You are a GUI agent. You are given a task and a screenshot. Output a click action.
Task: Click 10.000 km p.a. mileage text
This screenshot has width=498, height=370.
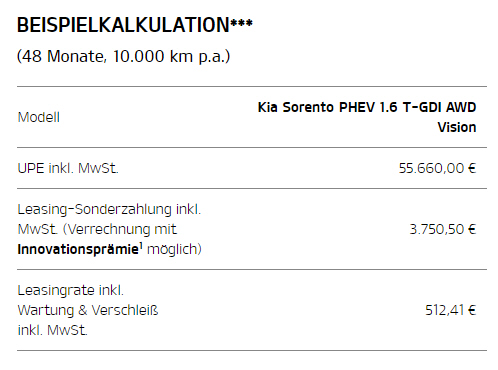tap(171, 56)
